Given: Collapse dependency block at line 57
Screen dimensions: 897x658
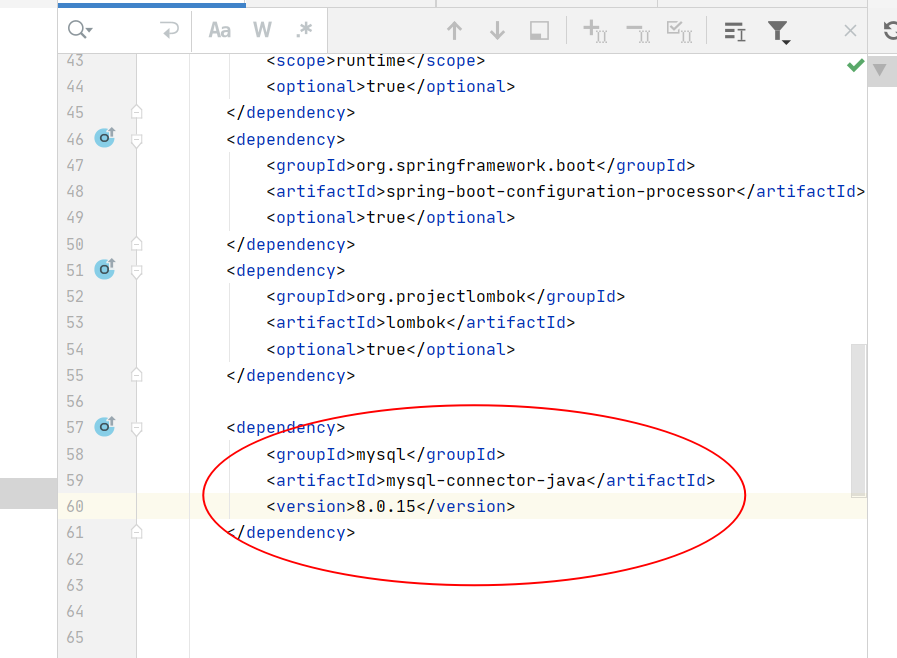Looking at the screenshot, I should click(136, 428).
